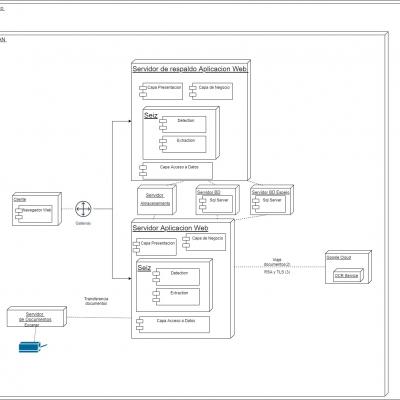Screen dimensions: 400x400
Task: Click the Viaje documentos connector label
Action: coord(277,262)
